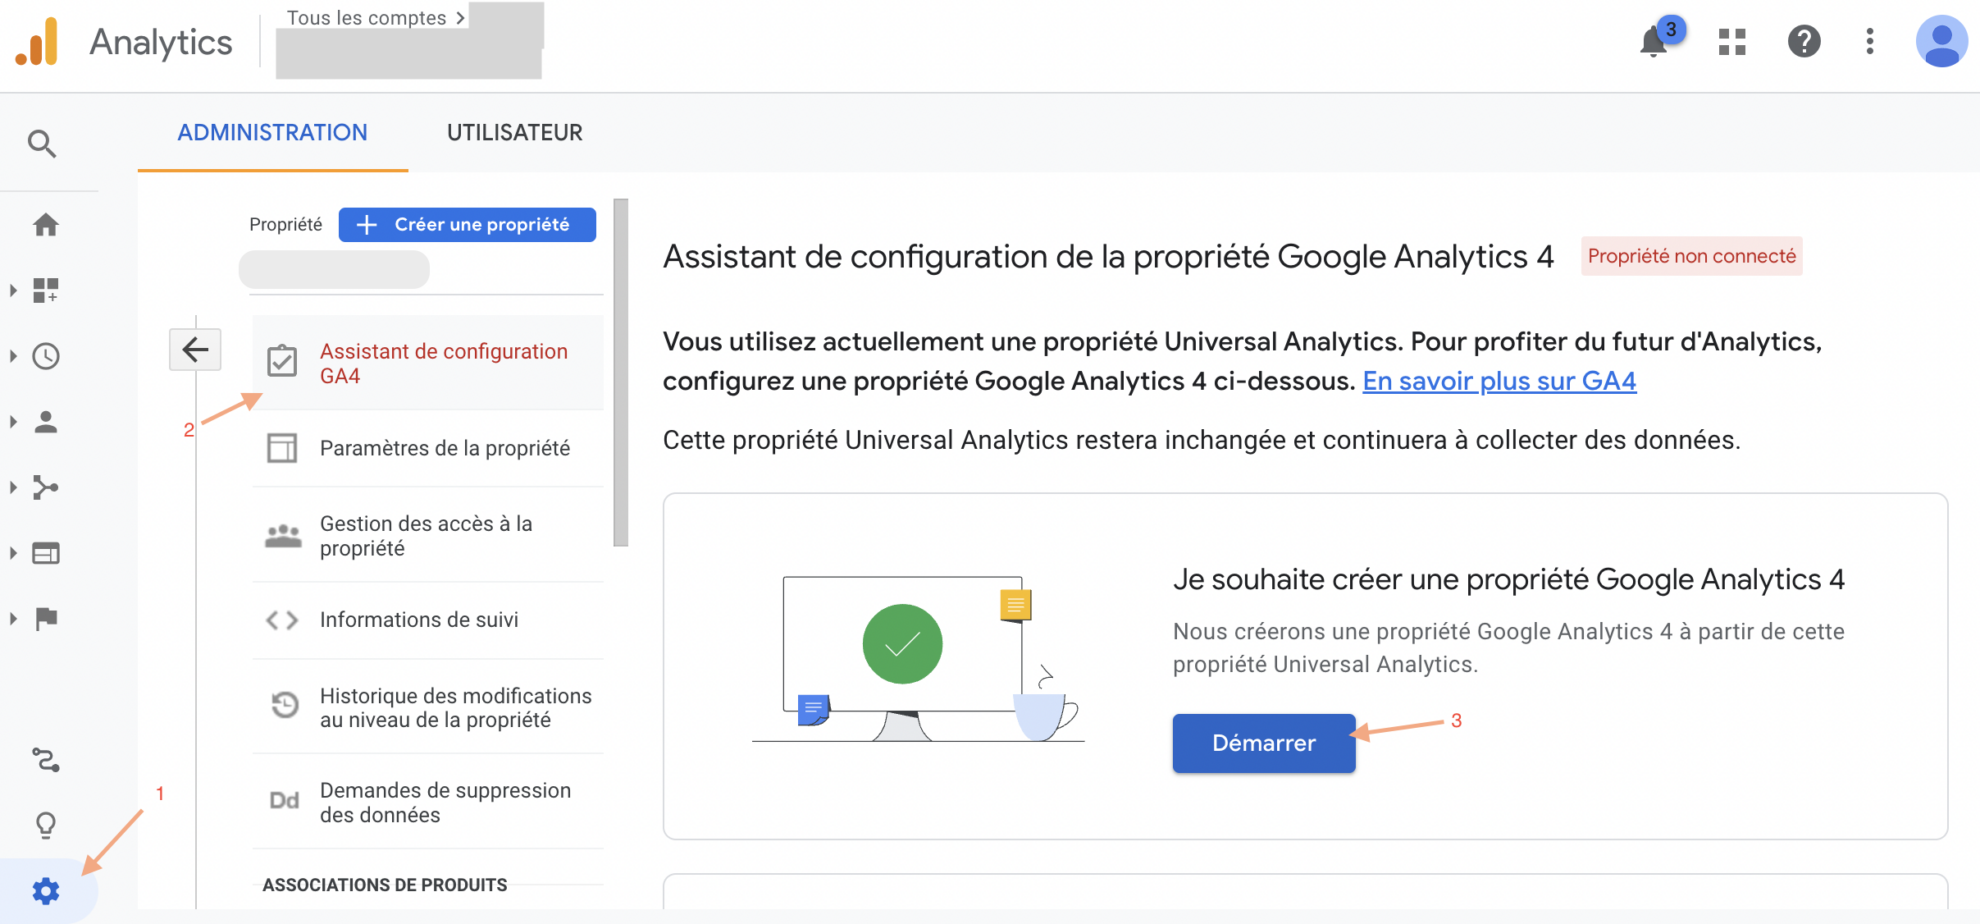Switch to the UTILISATEUR tab

click(514, 132)
